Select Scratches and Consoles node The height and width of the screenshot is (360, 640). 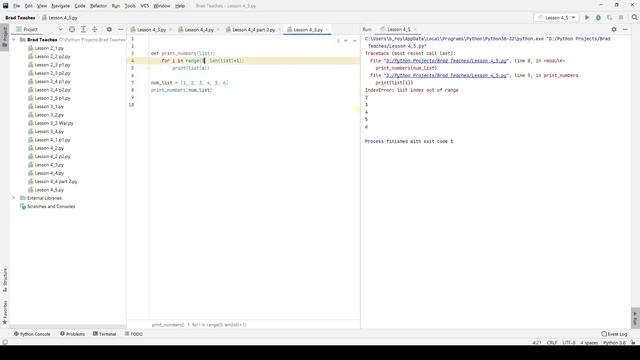[51, 207]
